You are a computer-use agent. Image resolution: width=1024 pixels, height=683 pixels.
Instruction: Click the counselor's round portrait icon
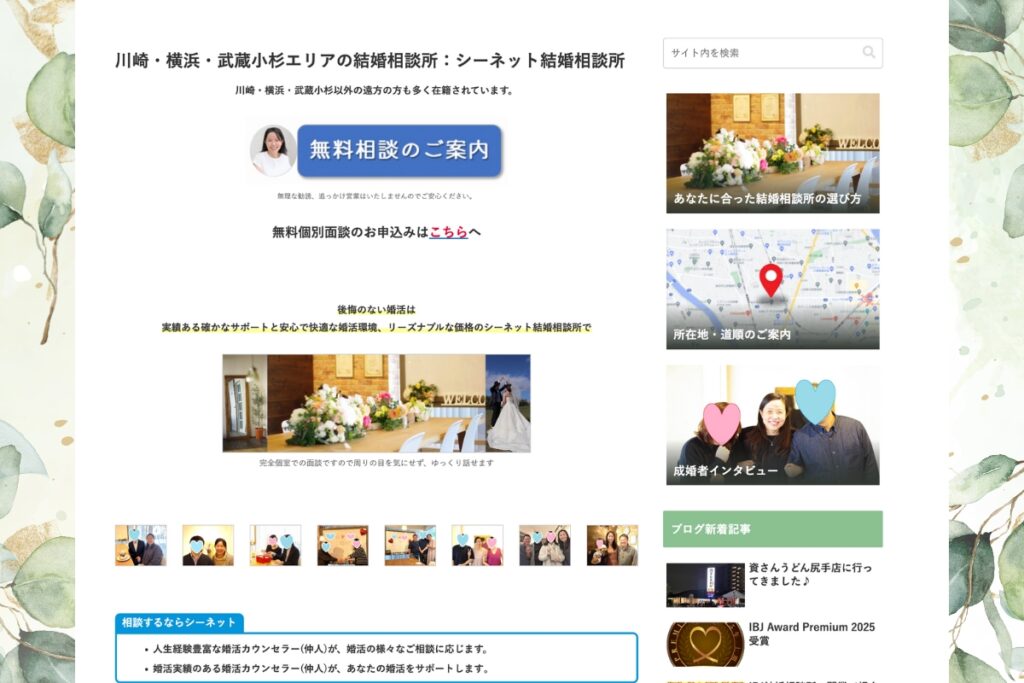(x=272, y=151)
